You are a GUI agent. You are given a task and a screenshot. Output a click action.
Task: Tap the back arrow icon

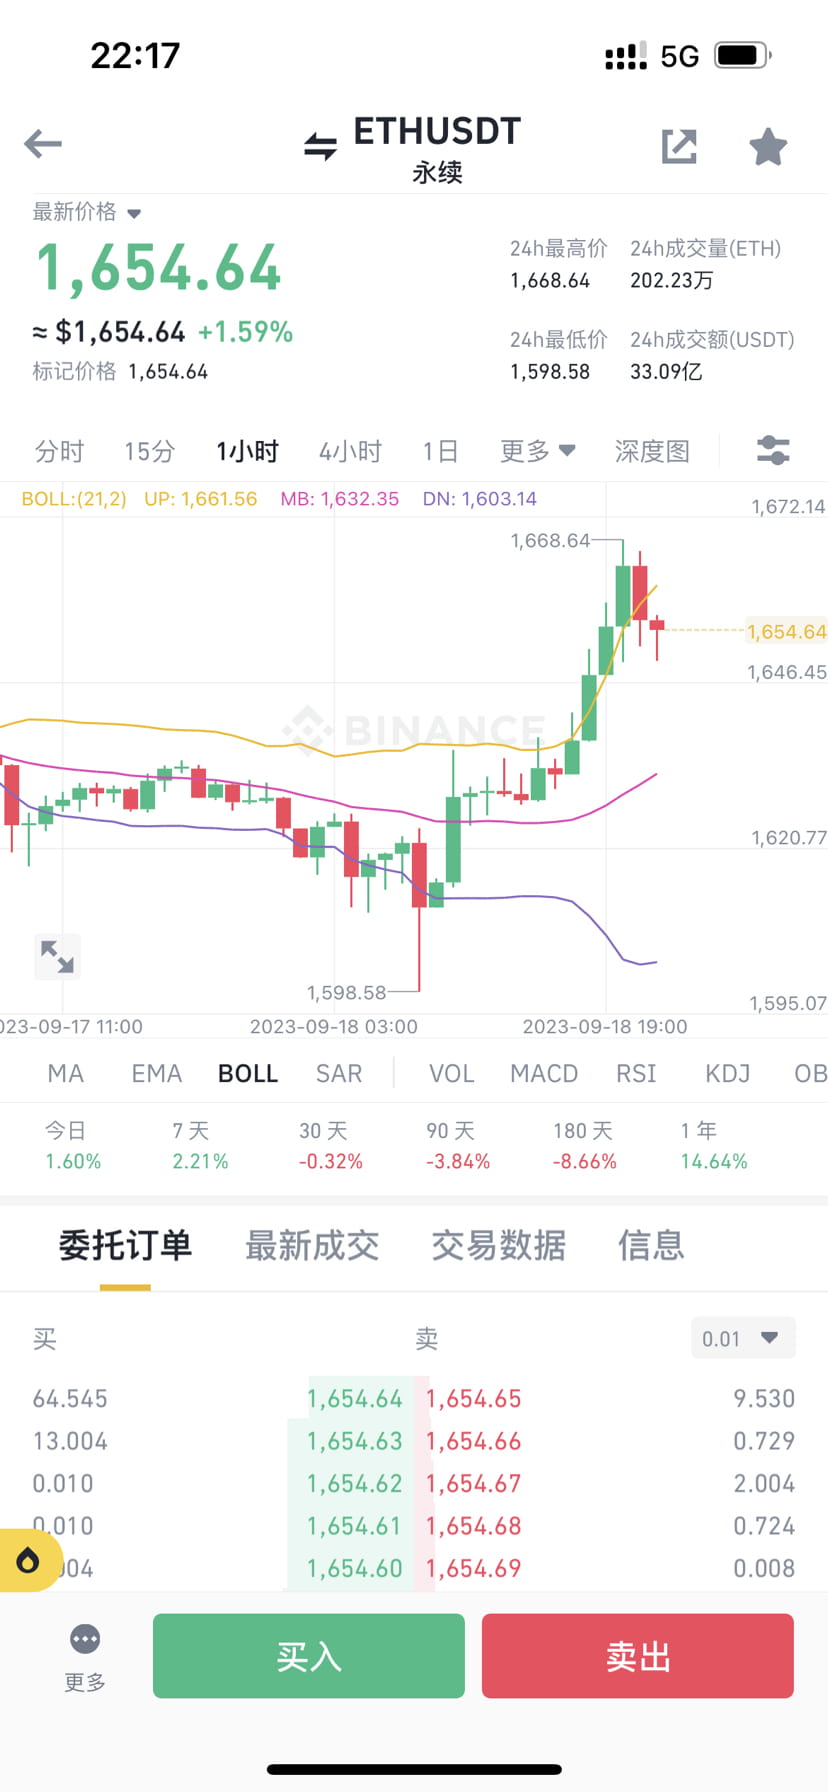click(x=43, y=144)
